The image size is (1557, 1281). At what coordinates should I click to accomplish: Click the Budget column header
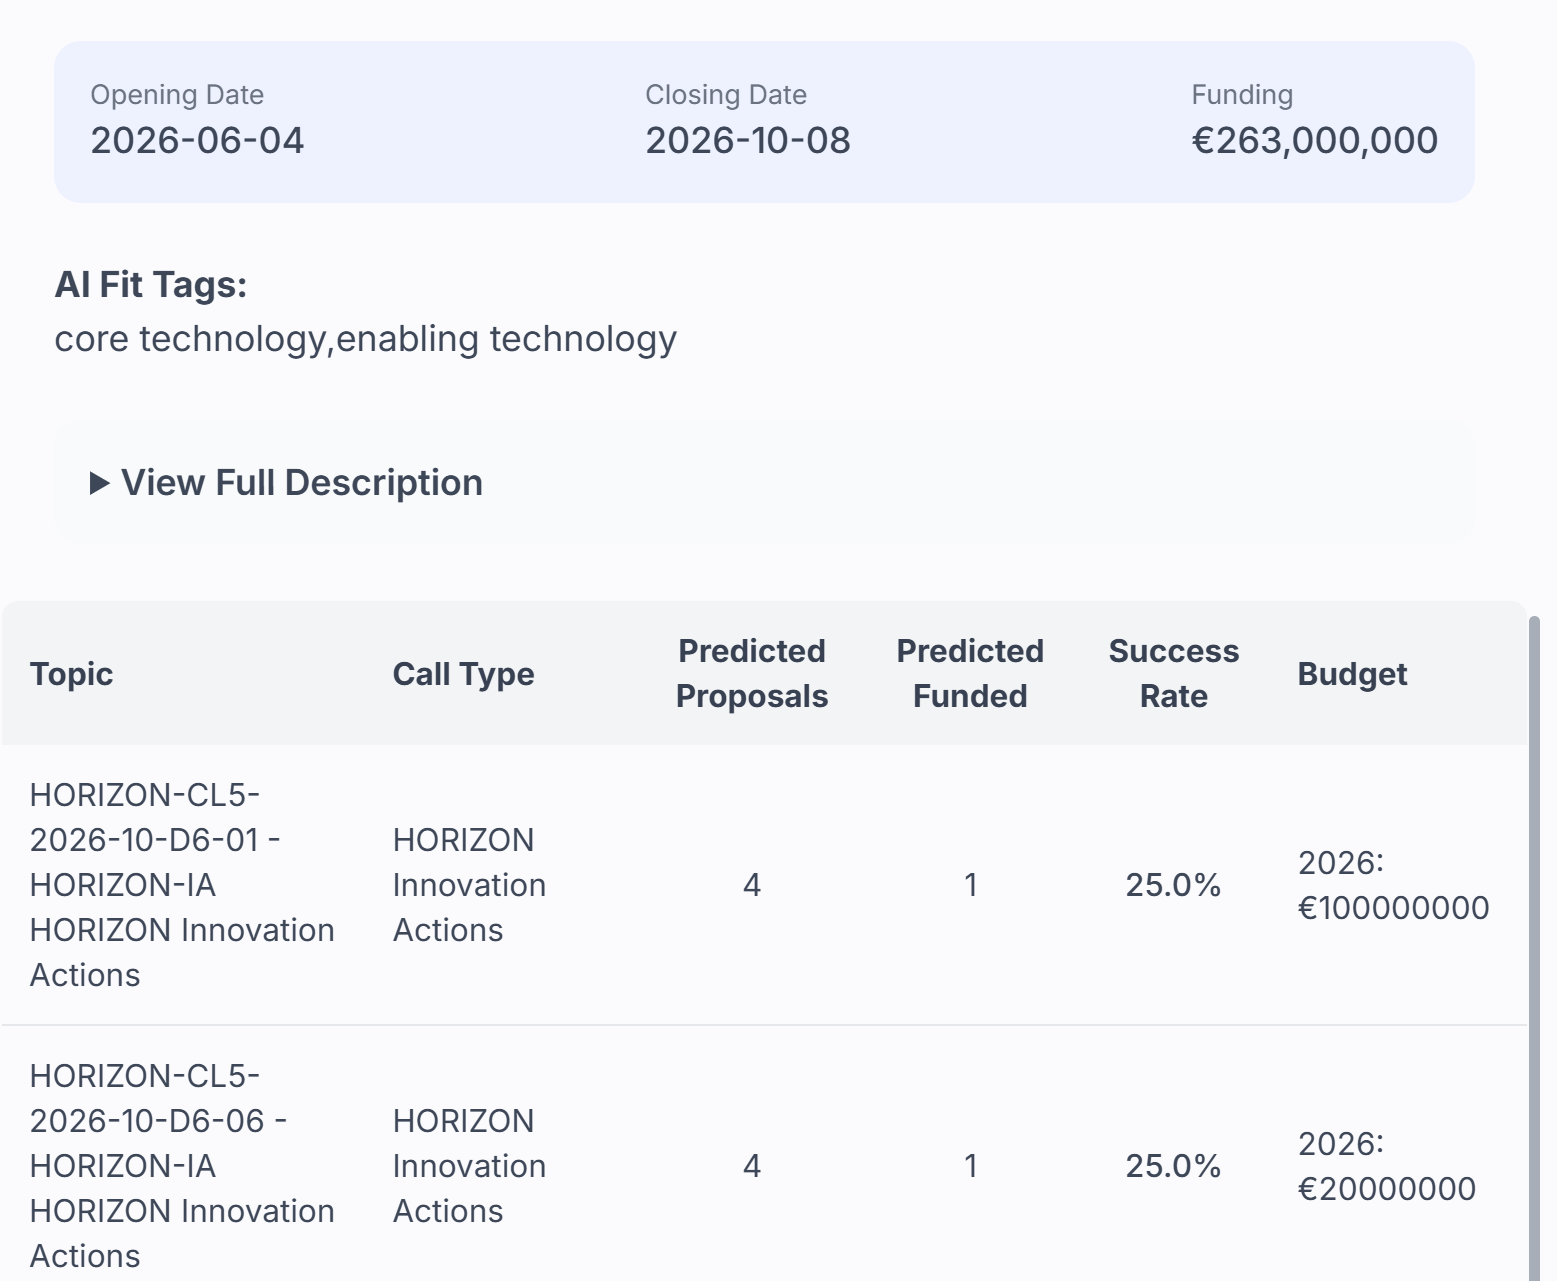tap(1351, 674)
